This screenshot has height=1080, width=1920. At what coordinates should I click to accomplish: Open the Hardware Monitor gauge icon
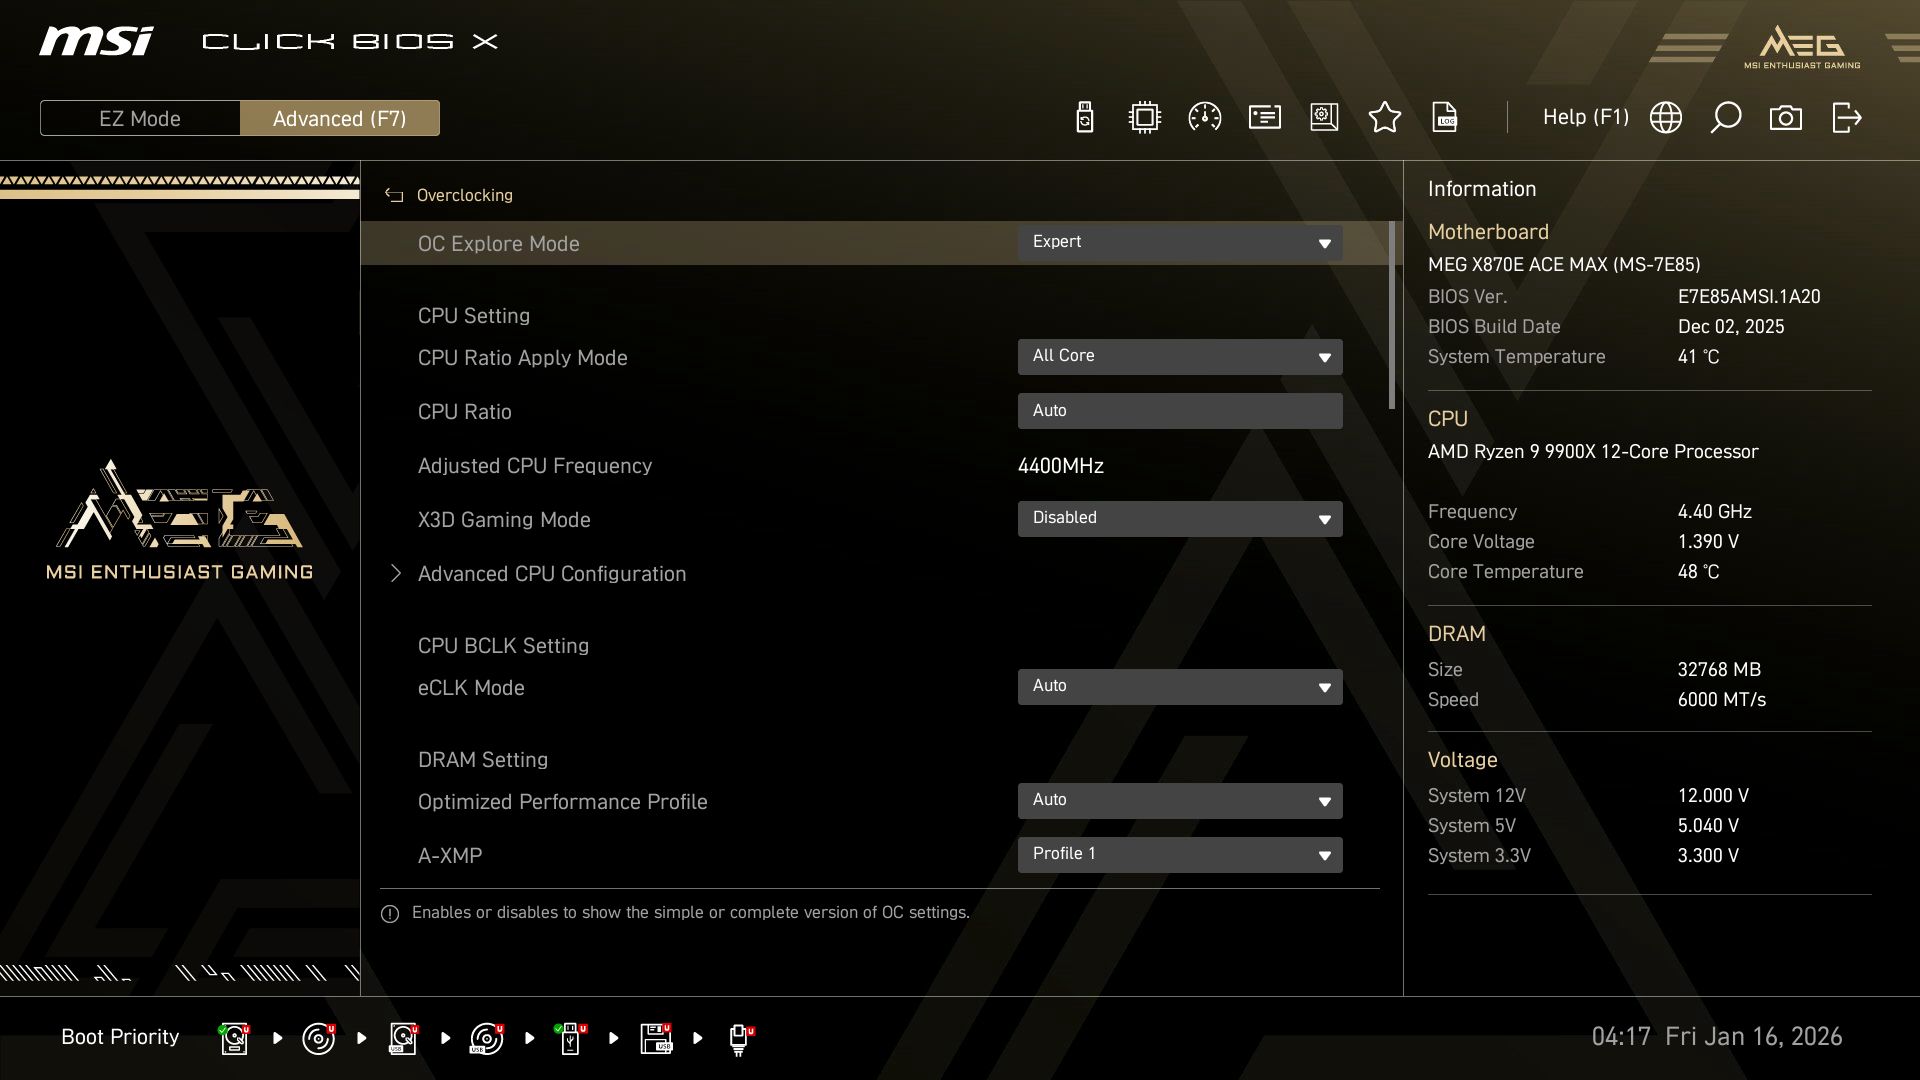[x=1204, y=117]
